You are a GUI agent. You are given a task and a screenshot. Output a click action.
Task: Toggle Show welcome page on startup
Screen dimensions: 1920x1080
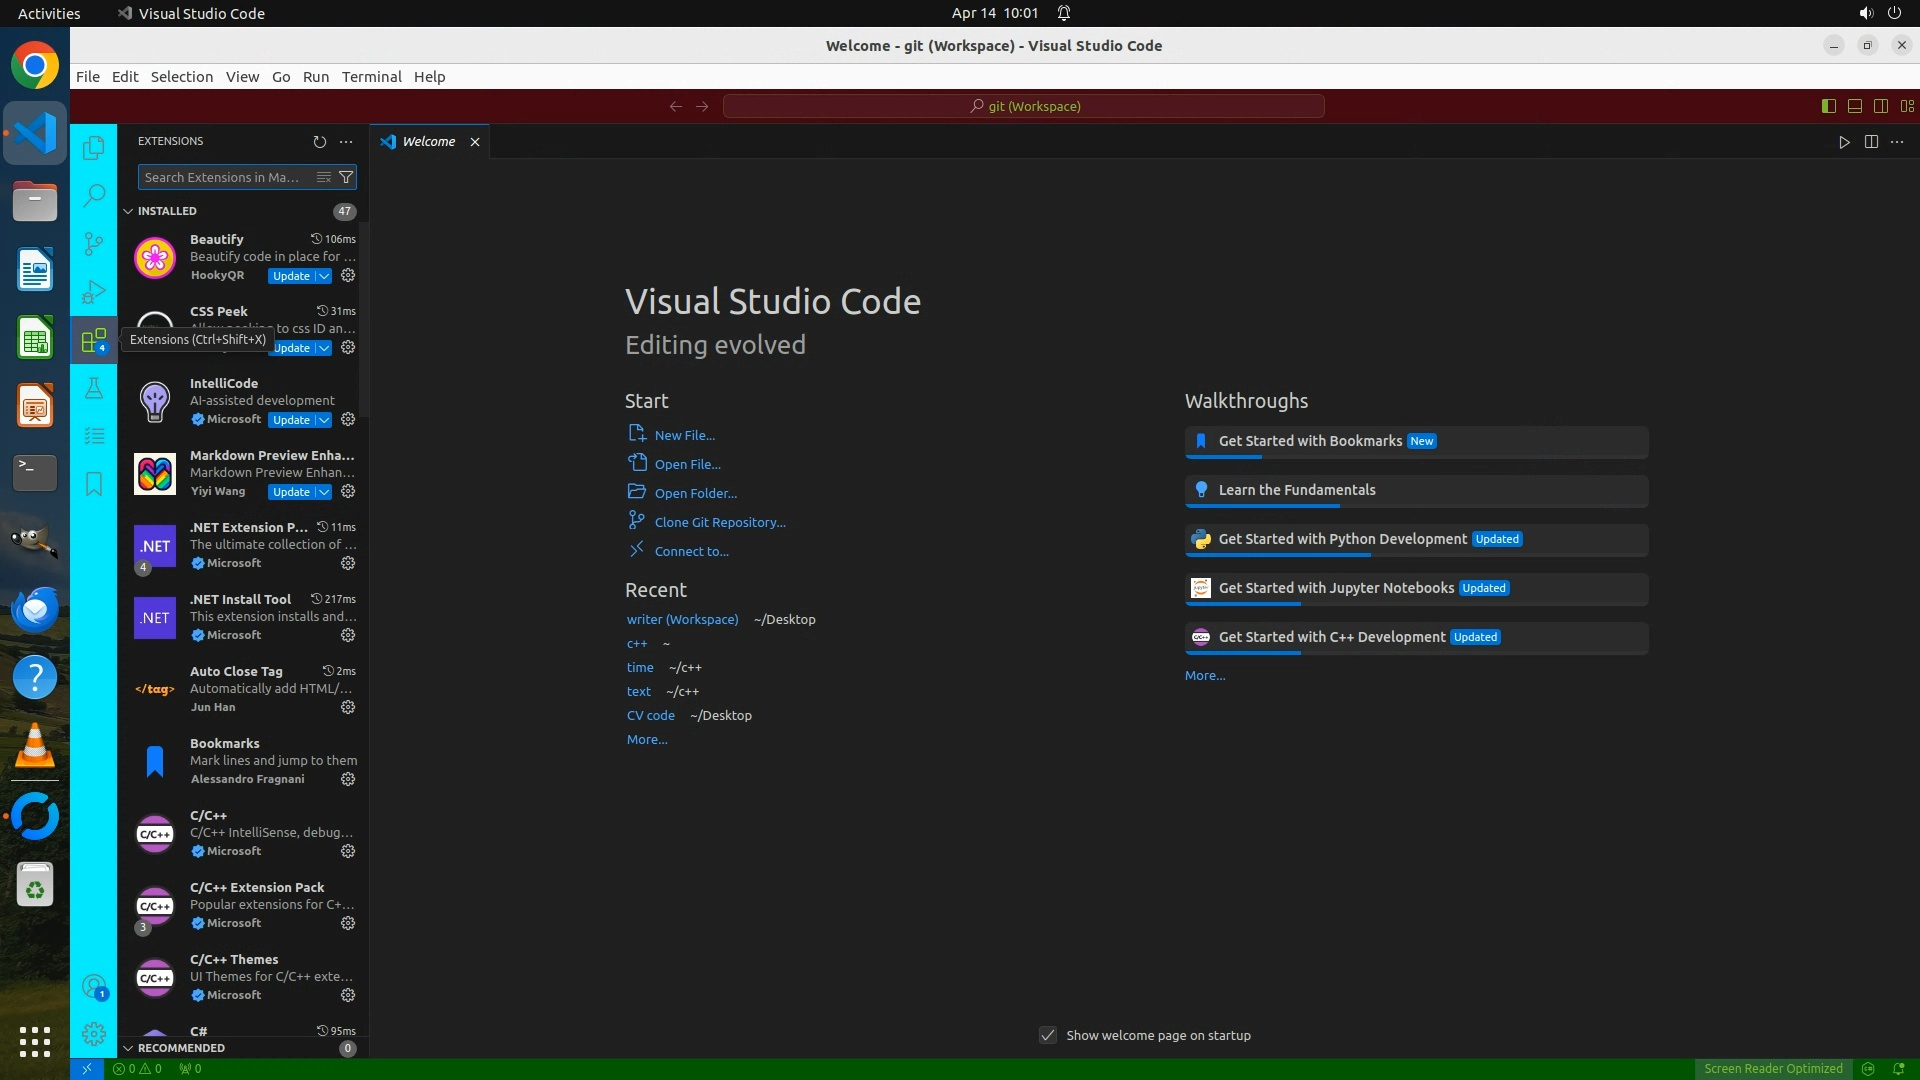point(1047,1035)
